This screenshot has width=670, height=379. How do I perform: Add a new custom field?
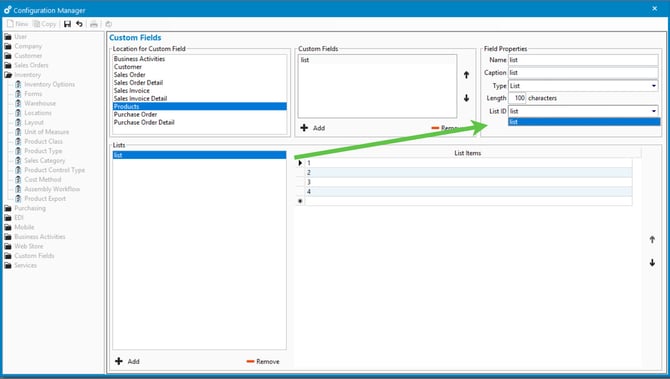tap(312, 128)
